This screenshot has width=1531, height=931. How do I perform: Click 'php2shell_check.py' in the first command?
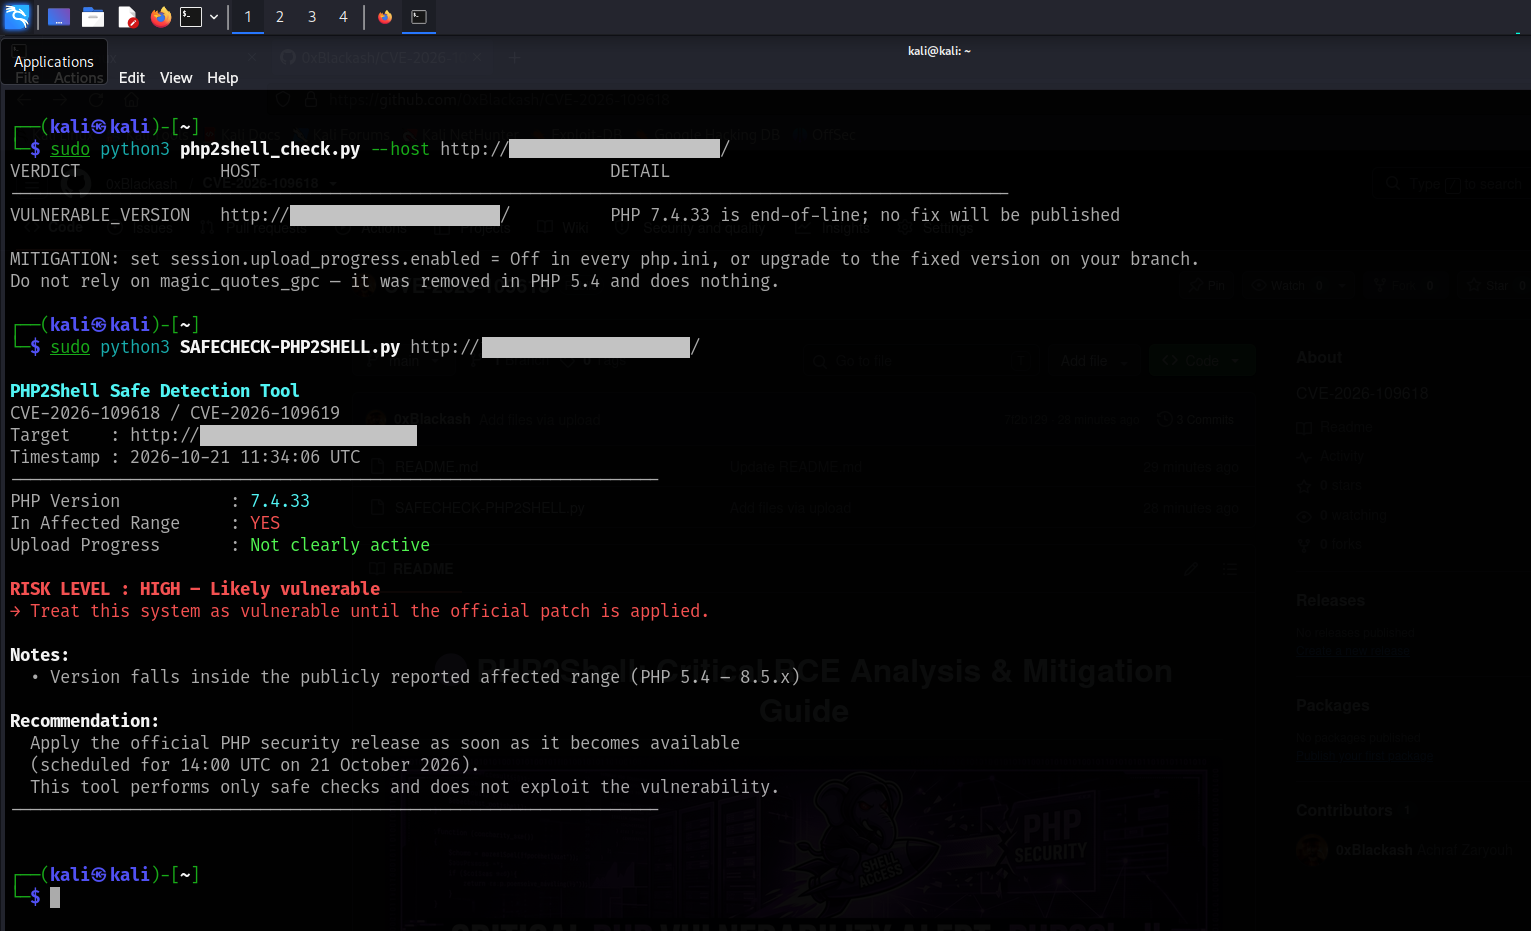click(x=270, y=149)
